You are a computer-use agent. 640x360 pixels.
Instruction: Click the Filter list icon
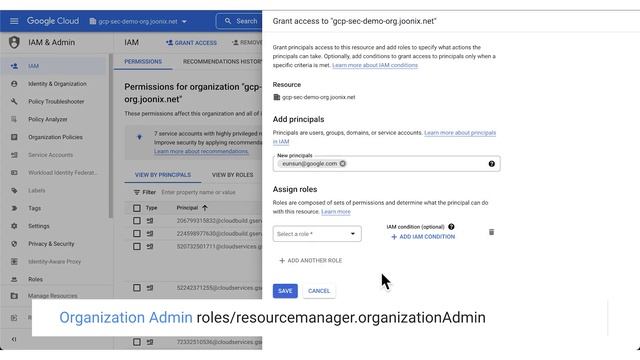point(137,192)
